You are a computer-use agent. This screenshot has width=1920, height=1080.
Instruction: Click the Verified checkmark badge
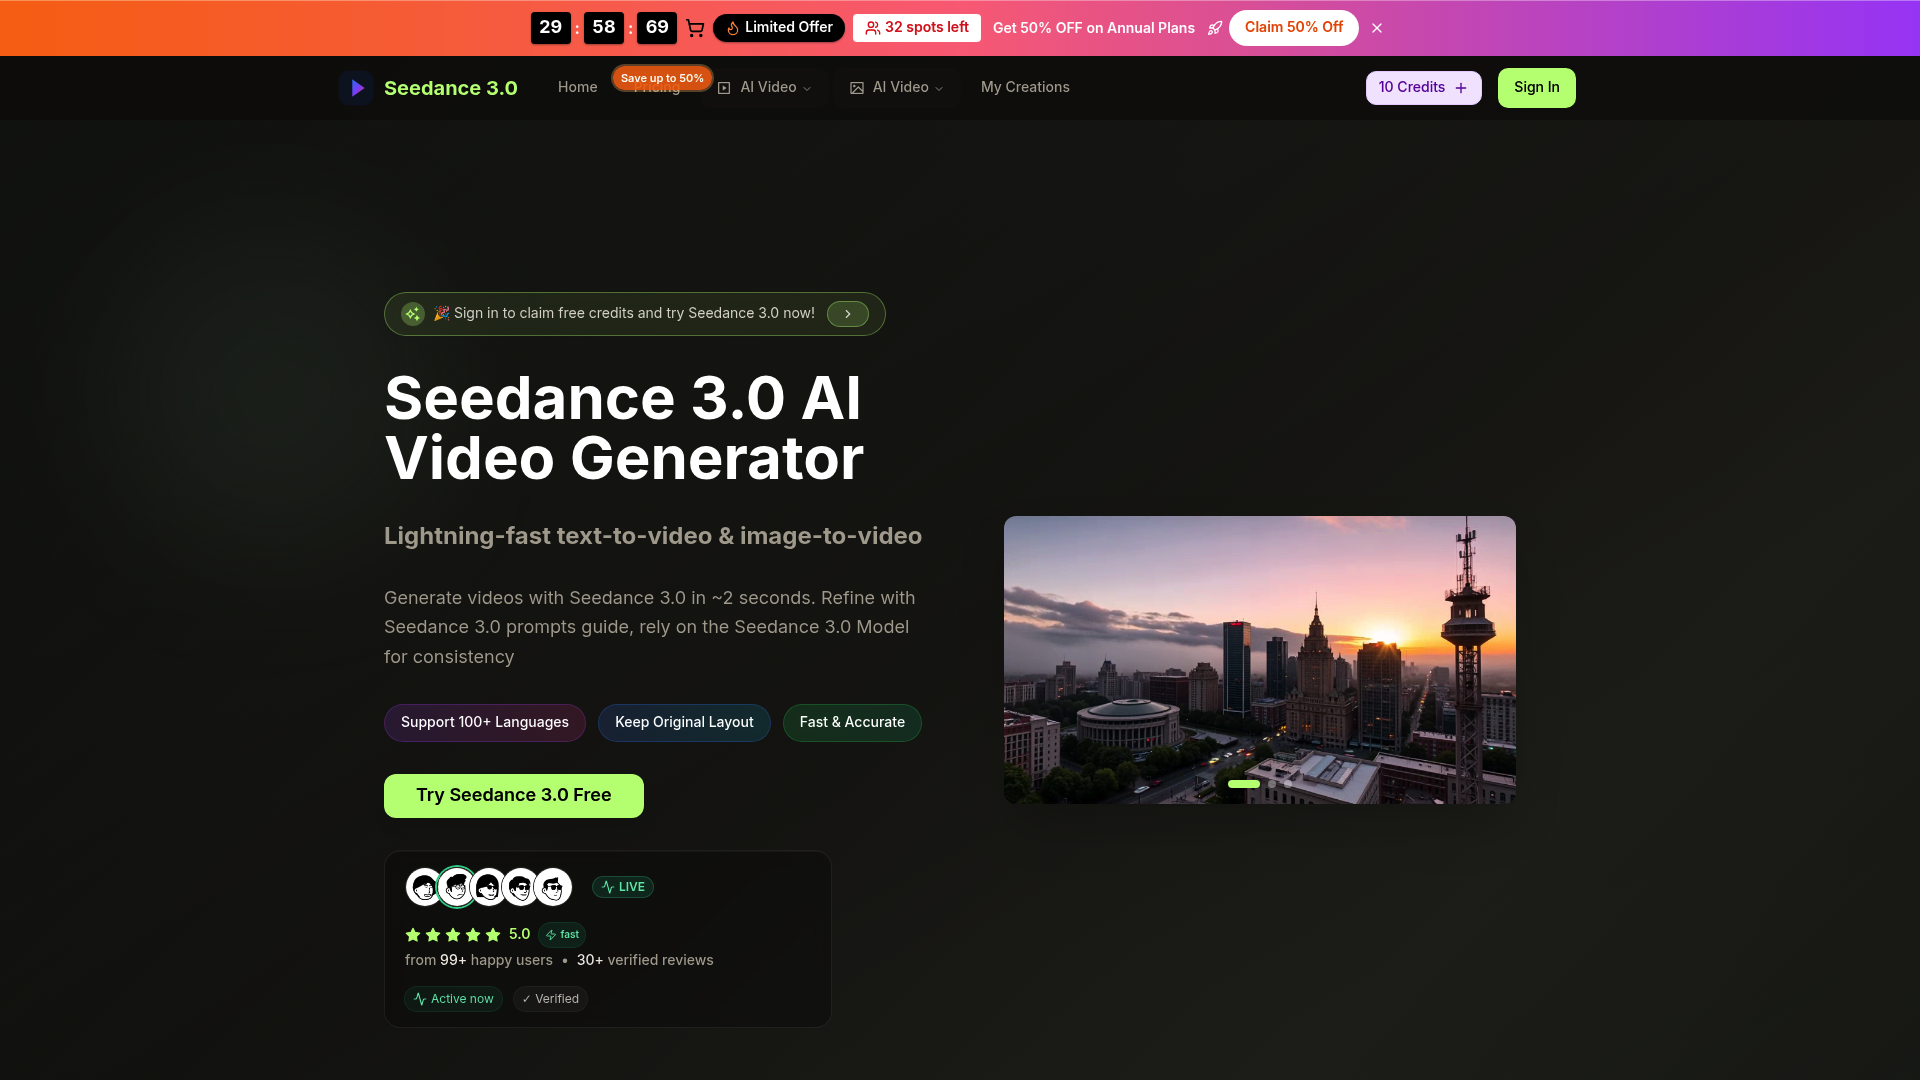pos(550,998)
